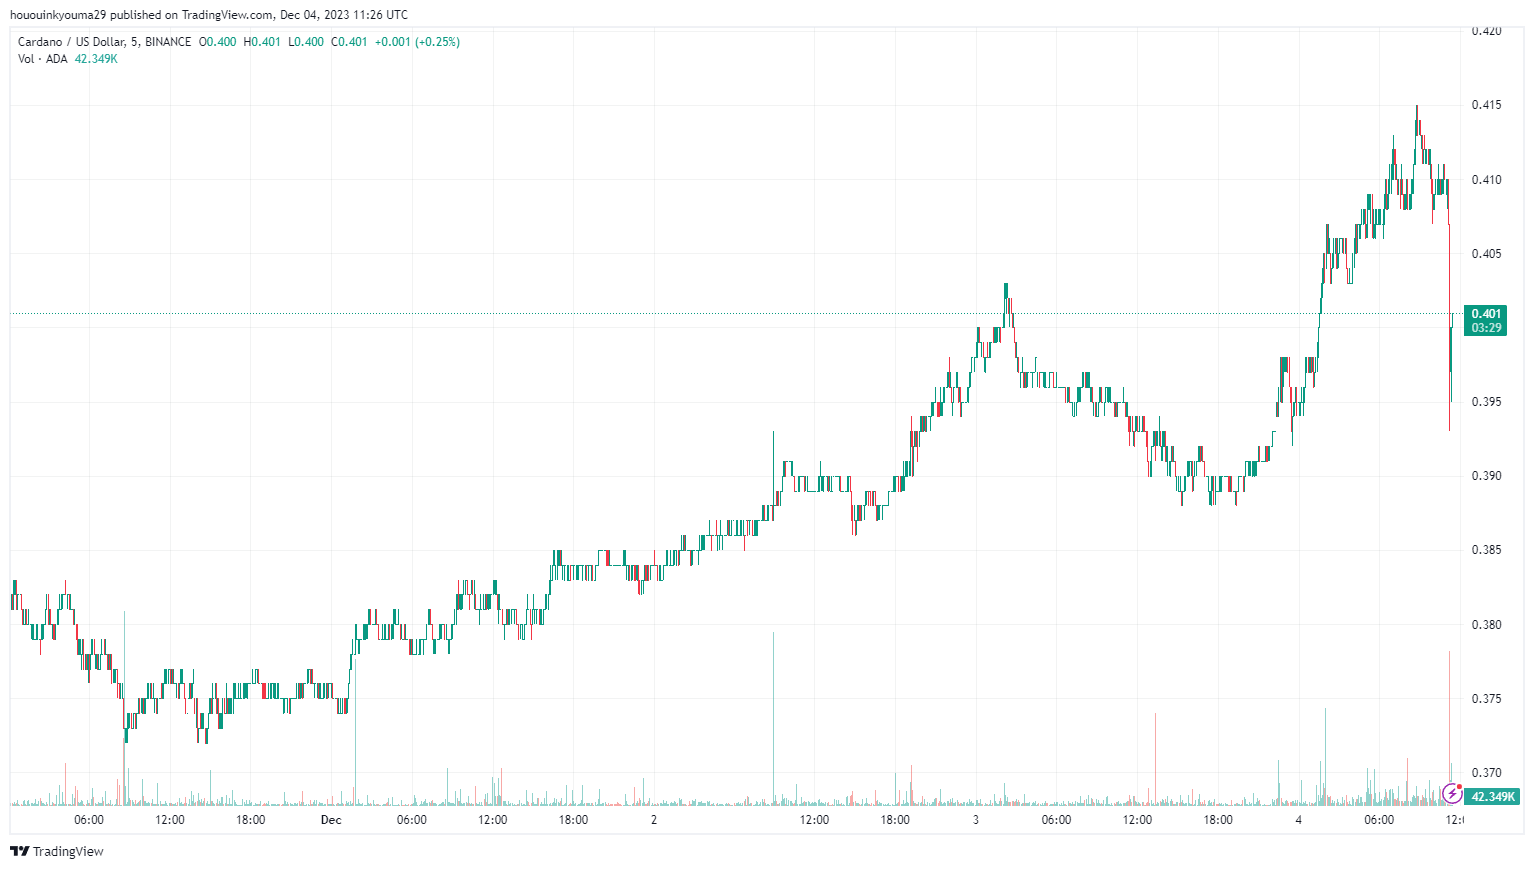
Task: Select the Vol · ADA indicator label
Action: point(43,59)
